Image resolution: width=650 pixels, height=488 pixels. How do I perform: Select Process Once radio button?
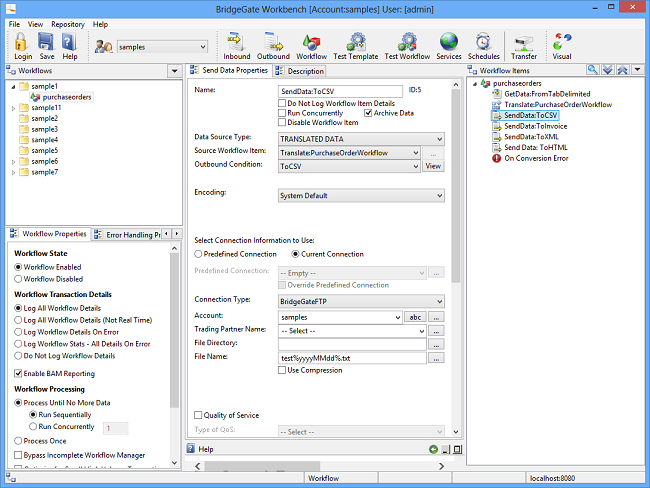pos(18,441)
